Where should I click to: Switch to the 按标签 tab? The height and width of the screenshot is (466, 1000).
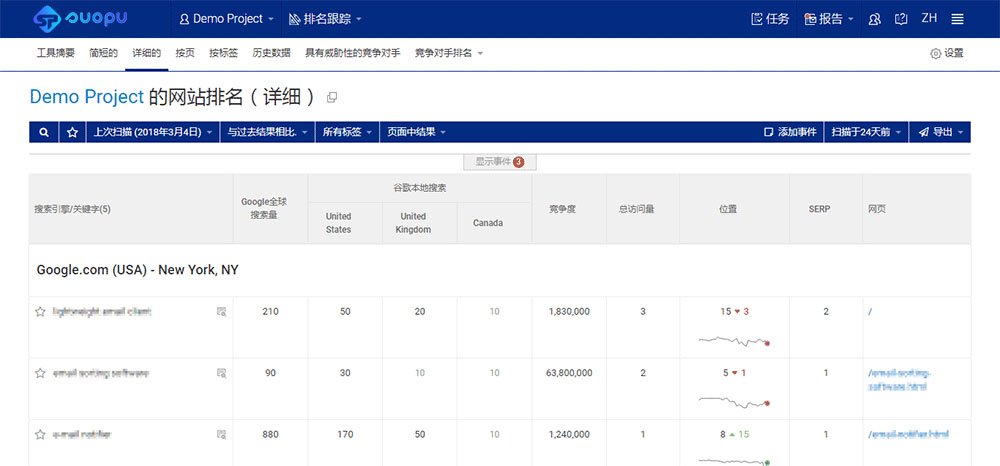click(x=223, y=54)
